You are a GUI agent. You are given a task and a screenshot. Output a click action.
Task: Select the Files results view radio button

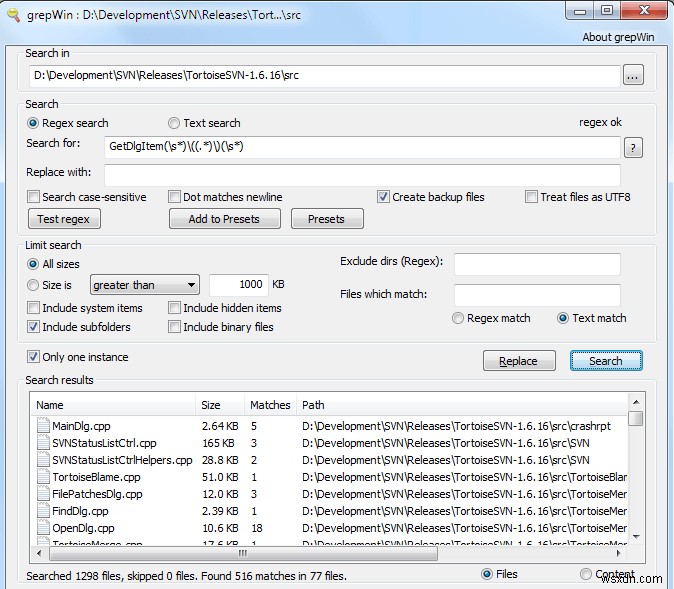[x=487, y=574]
